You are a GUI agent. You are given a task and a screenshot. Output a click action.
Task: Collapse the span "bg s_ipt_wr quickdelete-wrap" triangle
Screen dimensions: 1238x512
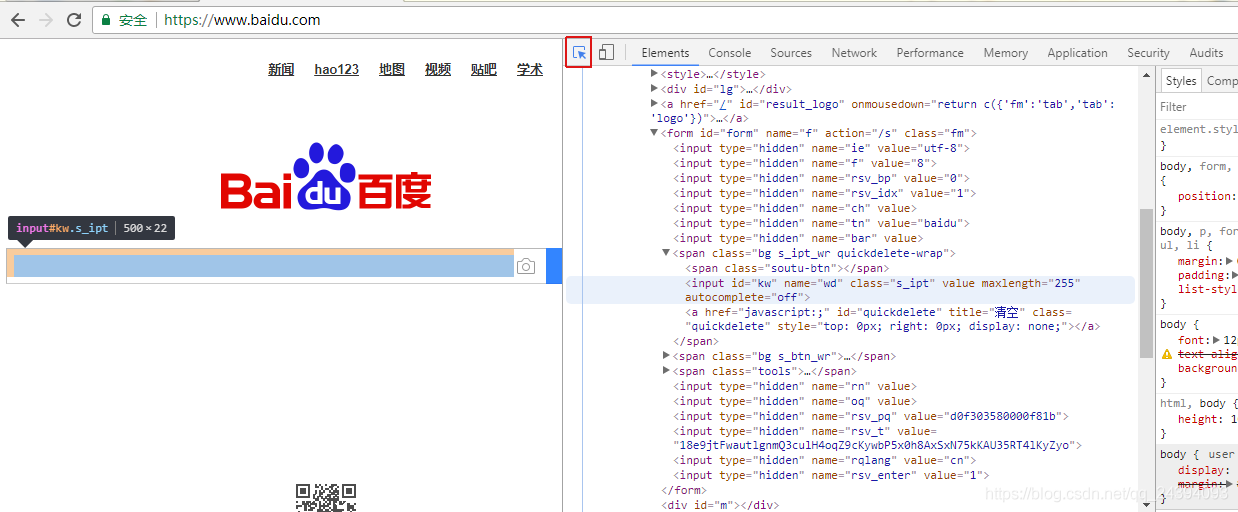pyautogui.click(x=667, y=253)
